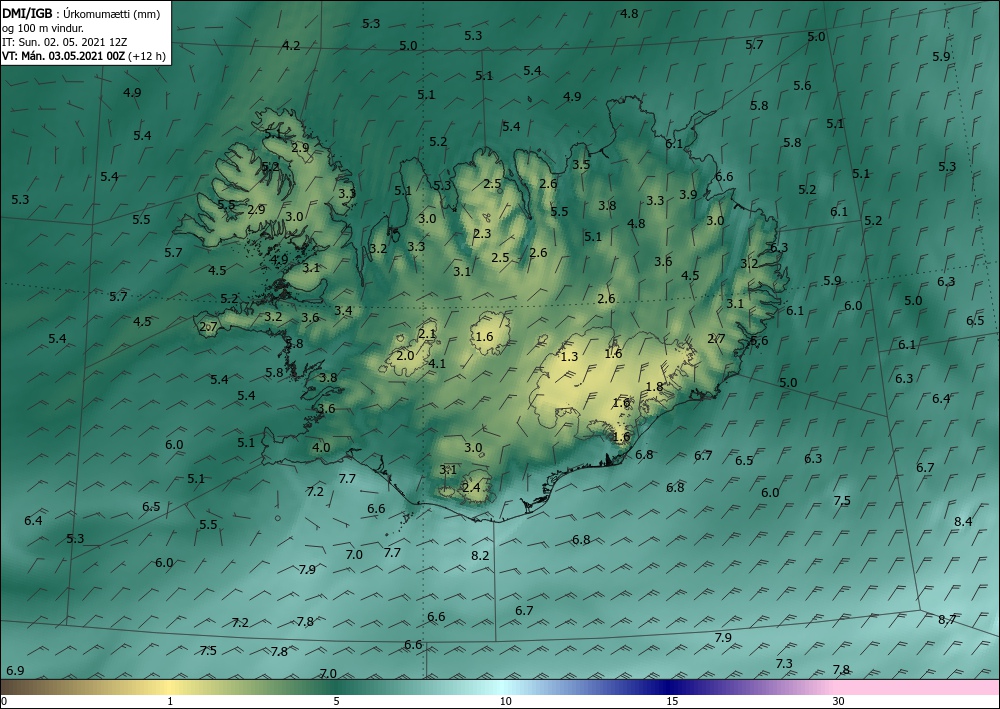Click the 4.0 value on the map
The image size is (1000, 709).
click(321, 448)
